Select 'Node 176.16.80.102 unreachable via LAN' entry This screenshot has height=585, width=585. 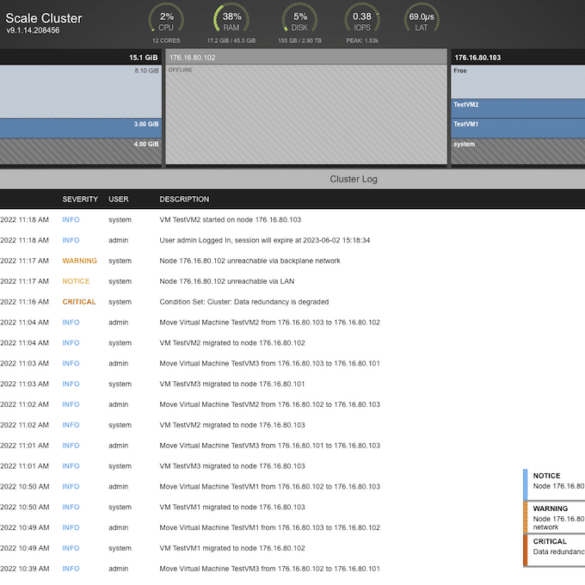[x=227, y=281]
